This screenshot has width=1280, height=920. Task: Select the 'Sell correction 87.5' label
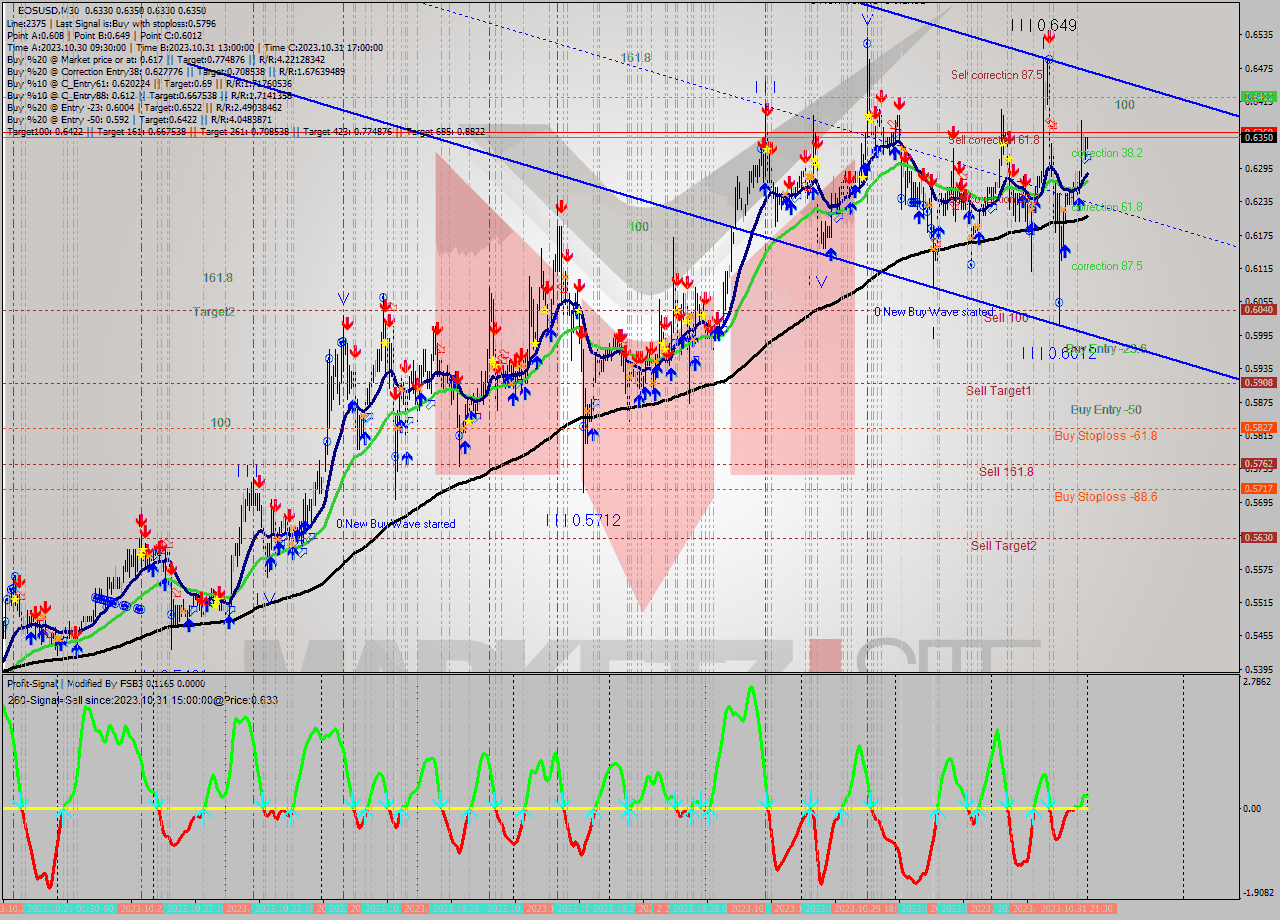coord(997,75)
